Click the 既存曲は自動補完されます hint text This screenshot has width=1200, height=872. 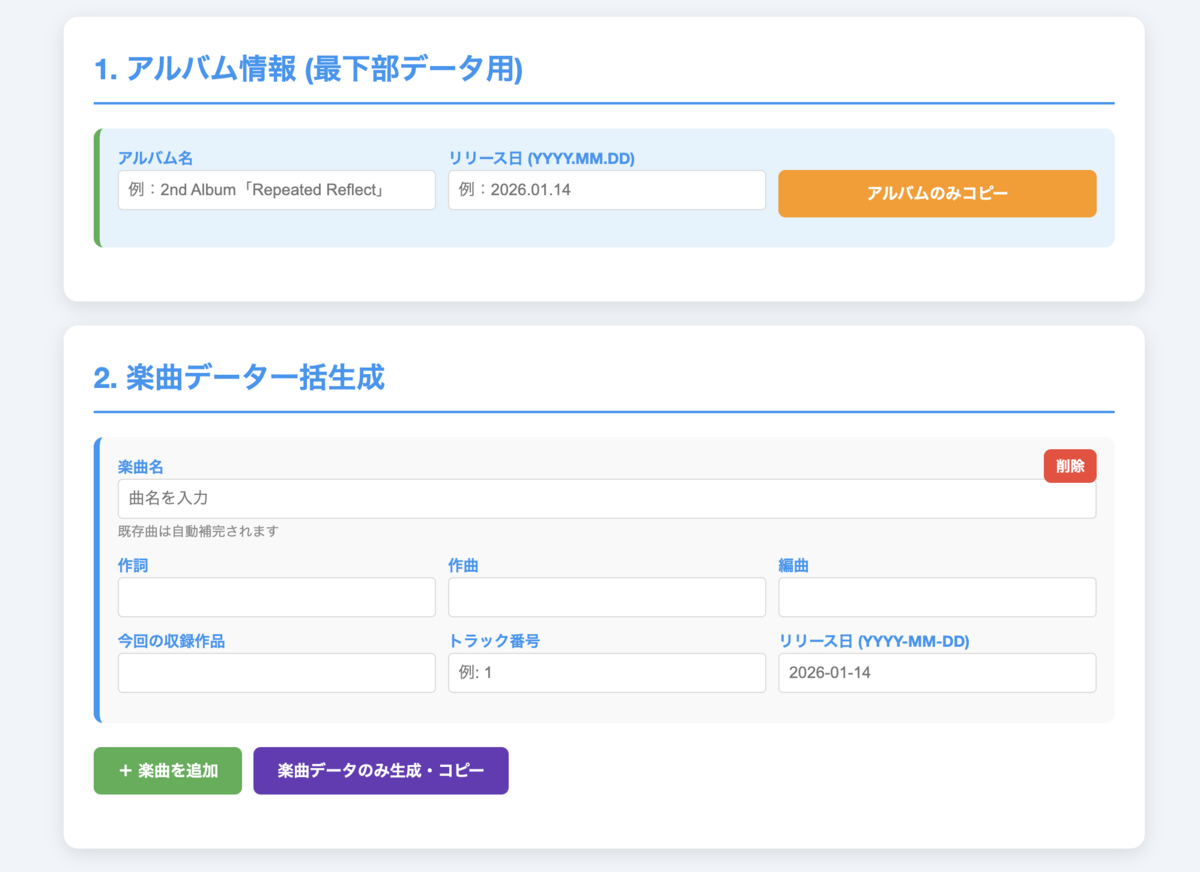tap(198, 531)
